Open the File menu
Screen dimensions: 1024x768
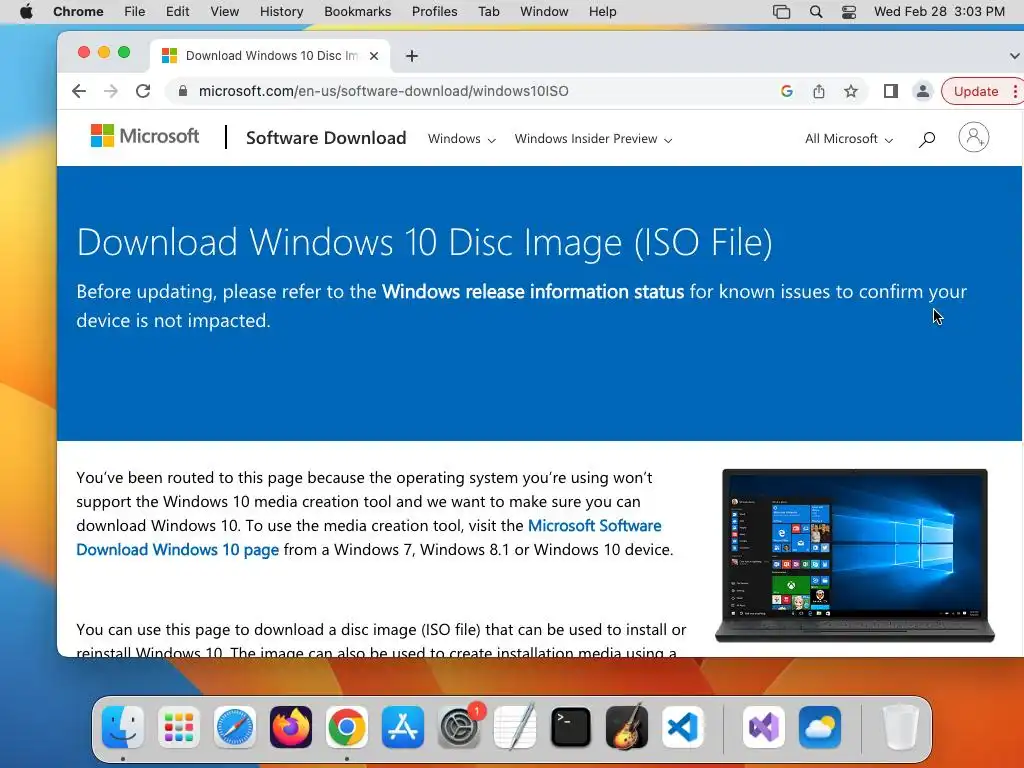(x=135, y=12)
